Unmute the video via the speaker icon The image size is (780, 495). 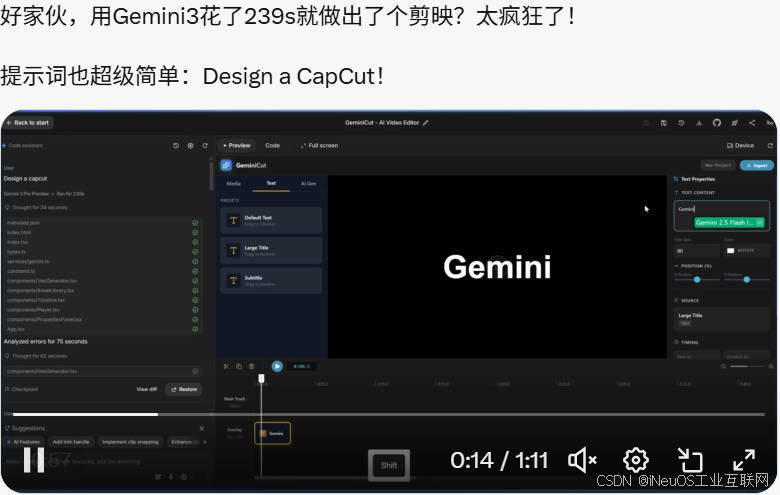click(x=582, y=460)
